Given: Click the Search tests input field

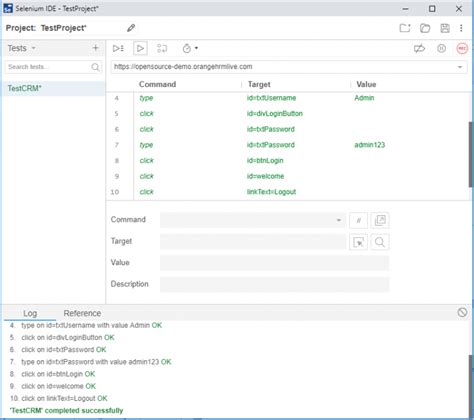Looking at the screenshot, I should (x=48, y=67).
